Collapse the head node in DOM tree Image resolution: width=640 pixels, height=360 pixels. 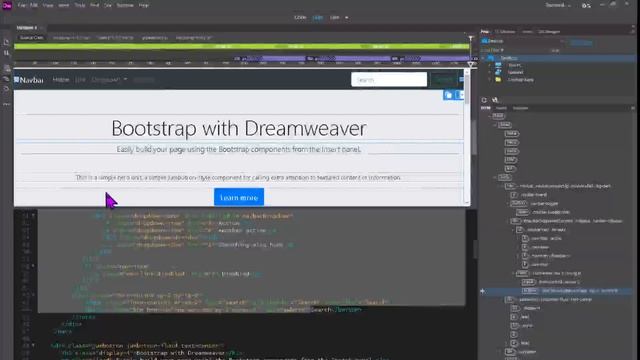(x=496, y=125)
